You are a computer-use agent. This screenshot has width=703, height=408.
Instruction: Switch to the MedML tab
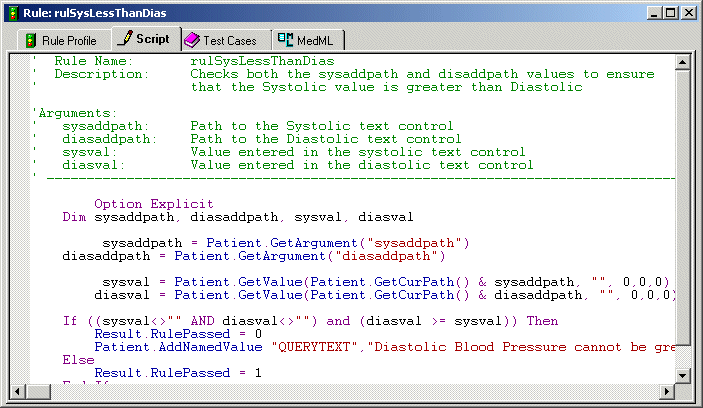(x=308, y=40)
